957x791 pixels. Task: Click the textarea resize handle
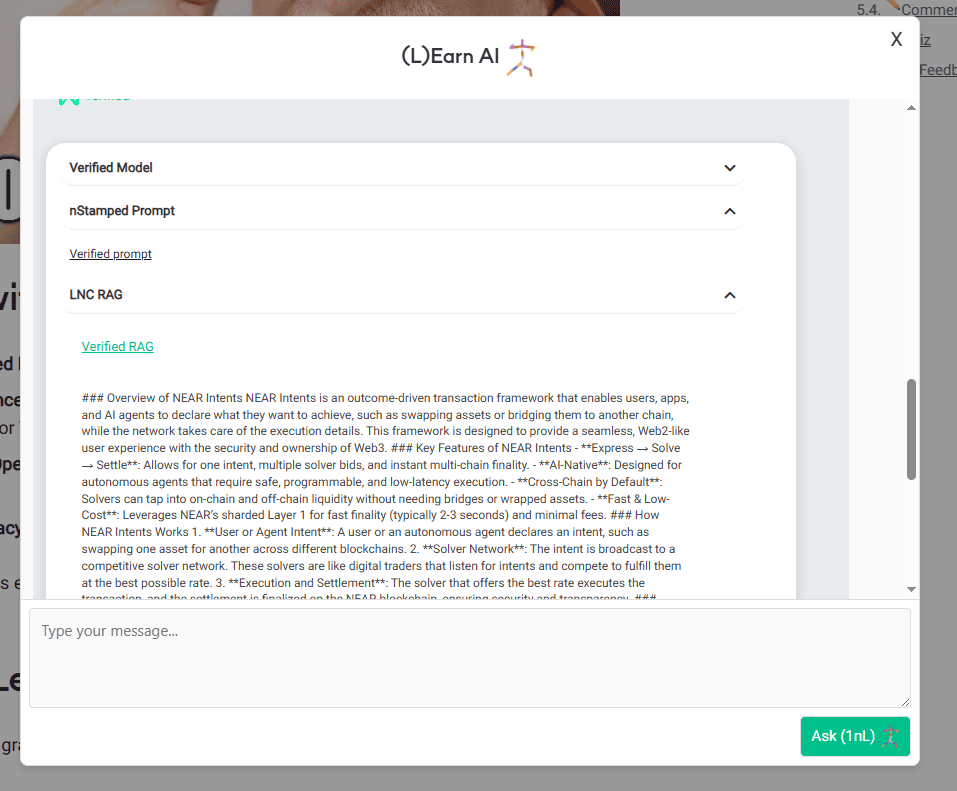tap(905, 702)
